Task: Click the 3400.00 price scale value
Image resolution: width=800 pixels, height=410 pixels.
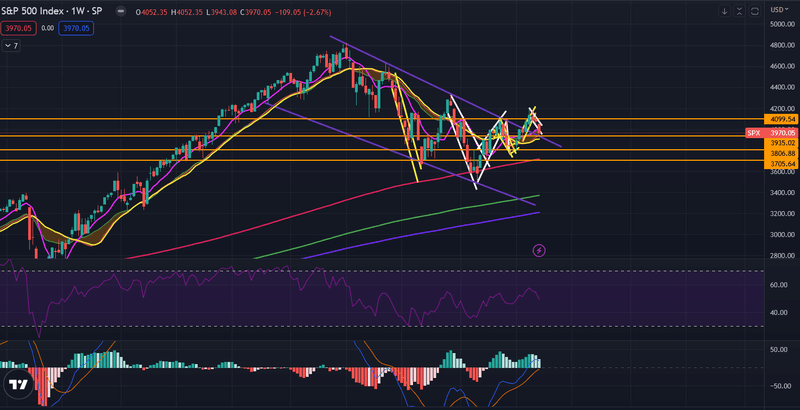Action: 783,193
